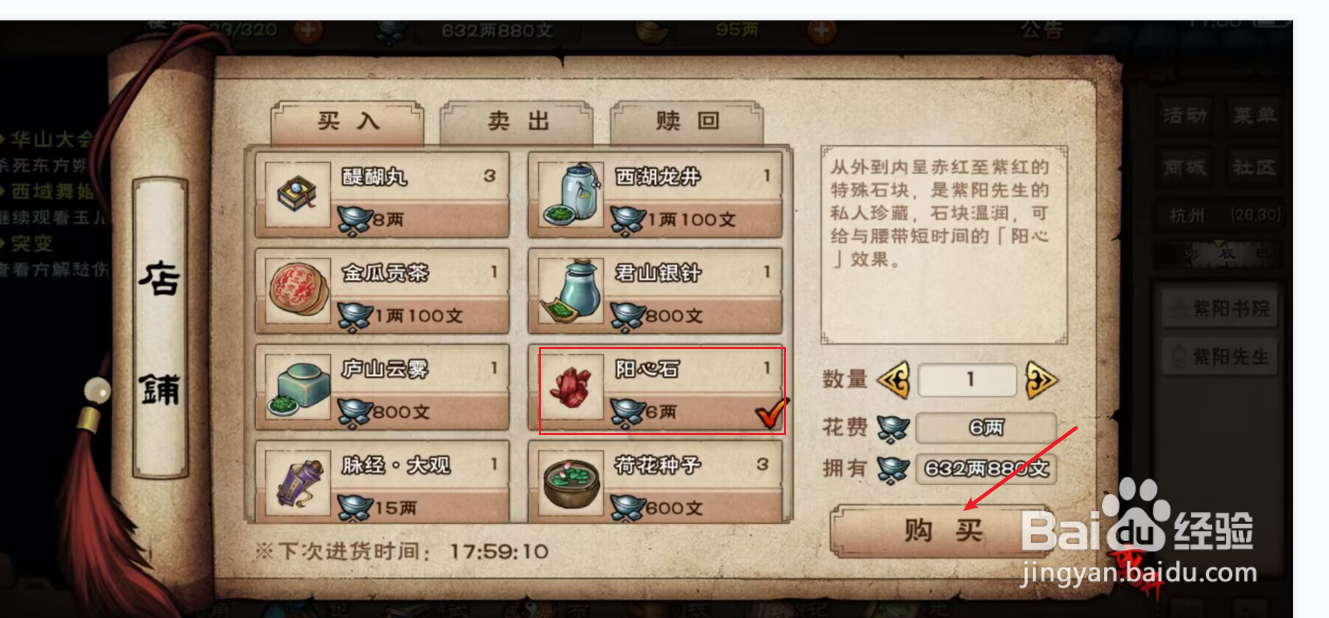Open the 赎回 tab
The image size is (1329, 618).
point(688,122)
